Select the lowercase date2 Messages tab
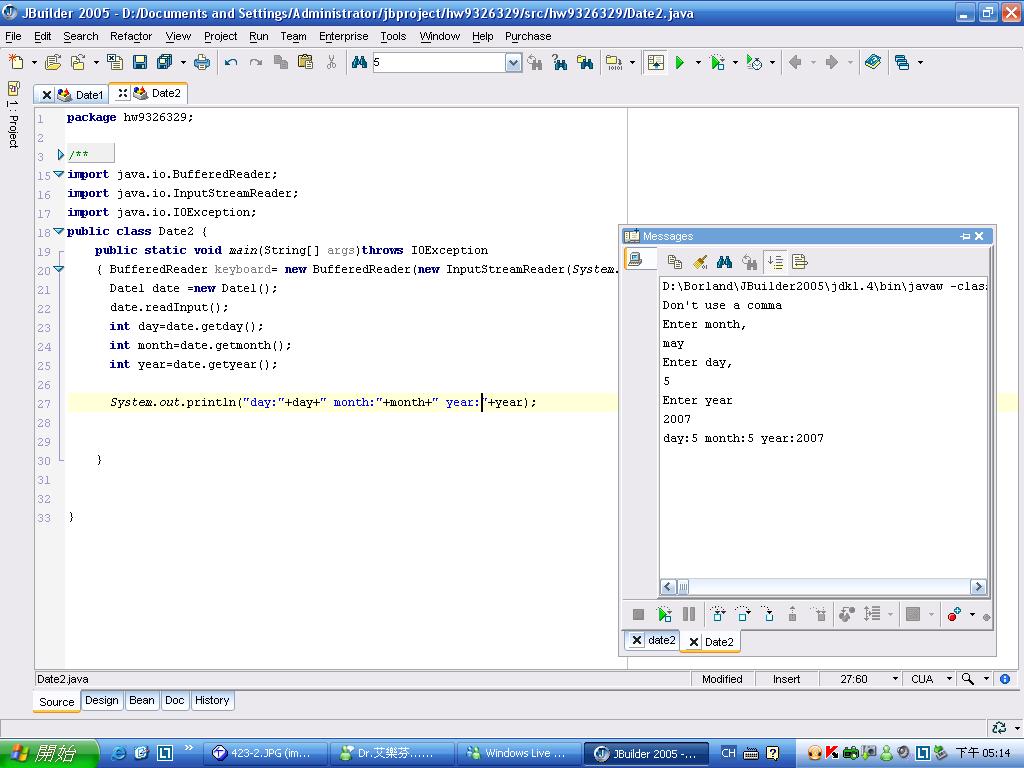Image resolution: width=1024 pixels, height=768 pixels. tap(661, 640)
